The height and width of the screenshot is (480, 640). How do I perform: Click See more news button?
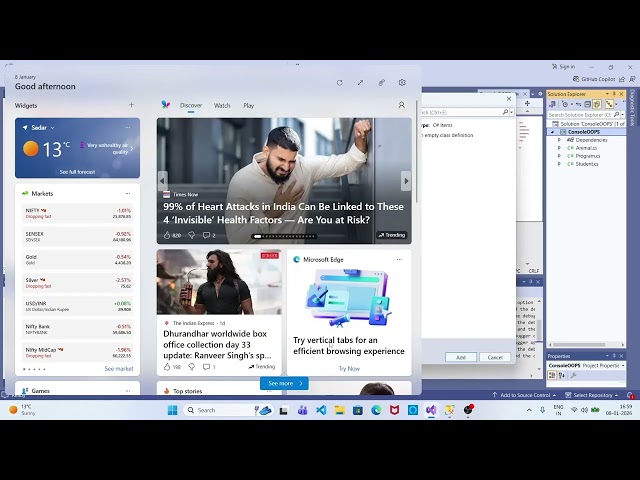coord(284,383)
